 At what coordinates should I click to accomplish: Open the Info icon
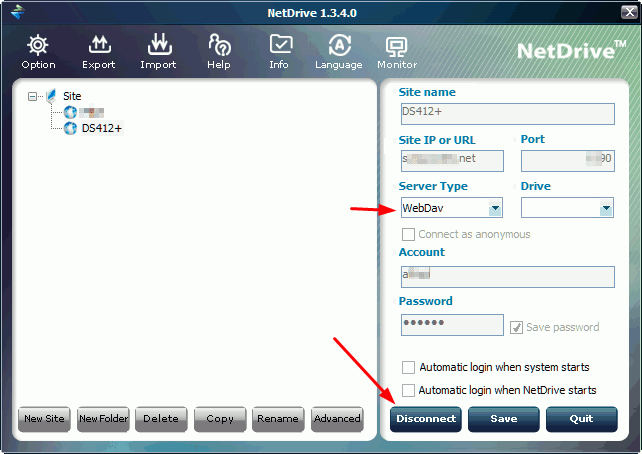(281, 44)
